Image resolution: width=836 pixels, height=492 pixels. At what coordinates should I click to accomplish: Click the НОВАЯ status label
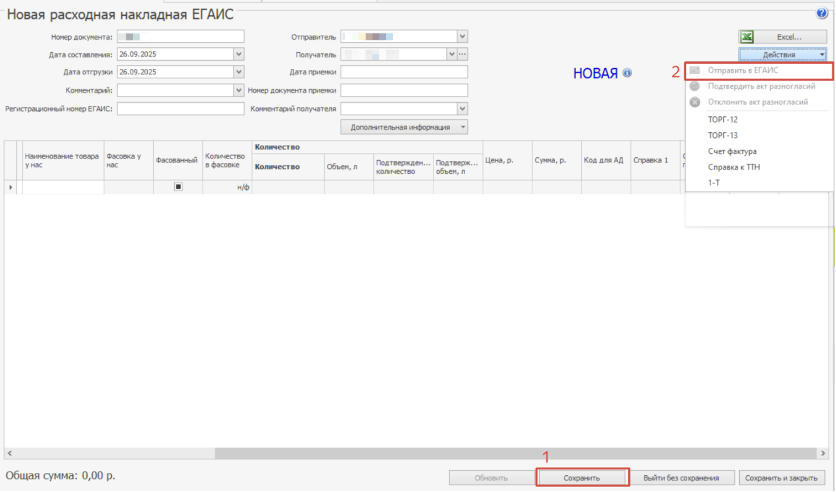(595, 74)
